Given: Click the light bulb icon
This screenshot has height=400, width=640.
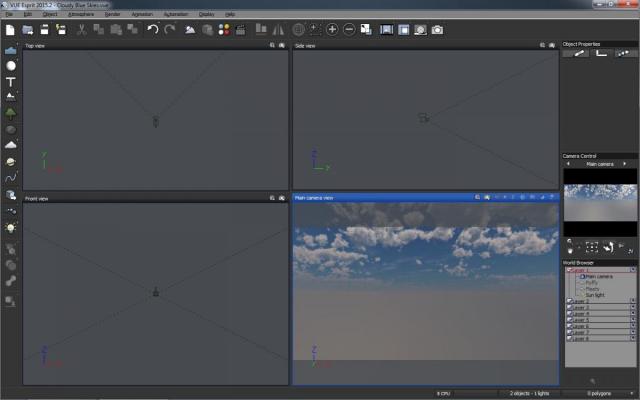Looking at the screenshot, I should [11, 227].
